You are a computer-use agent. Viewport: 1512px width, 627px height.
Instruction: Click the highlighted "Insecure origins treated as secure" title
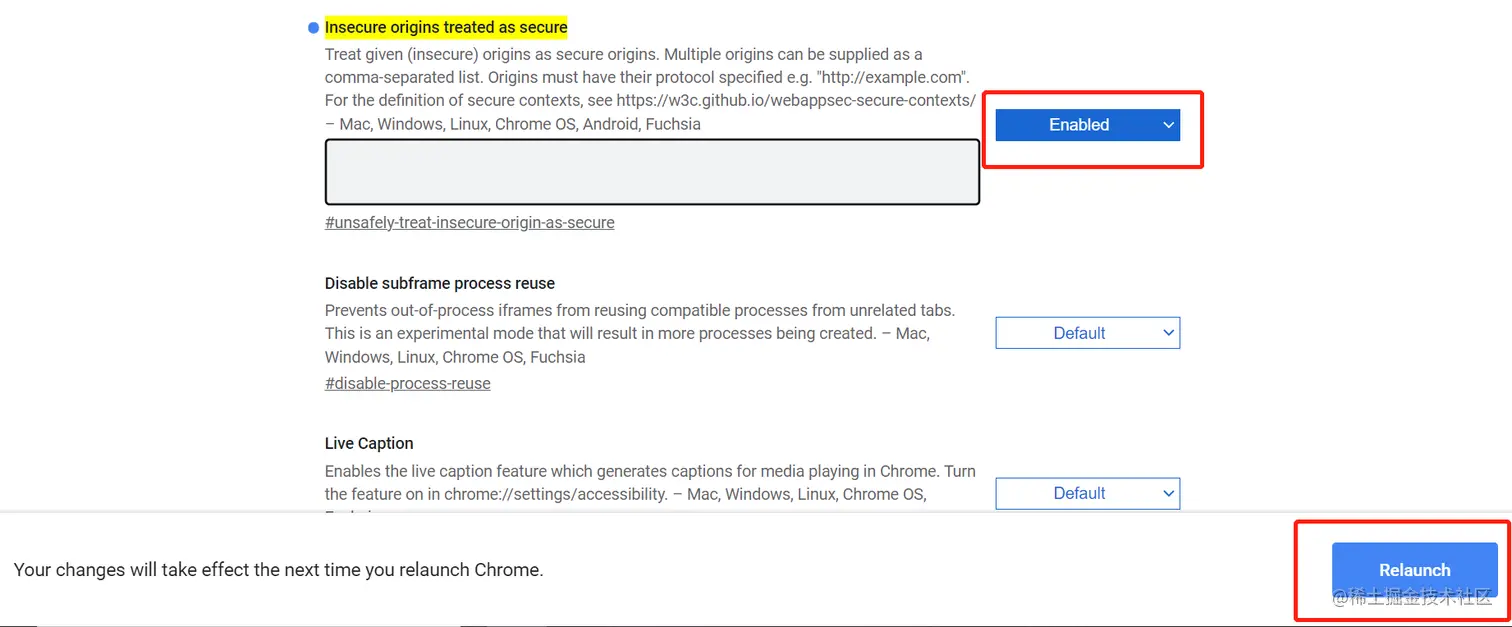pos(446,27)
